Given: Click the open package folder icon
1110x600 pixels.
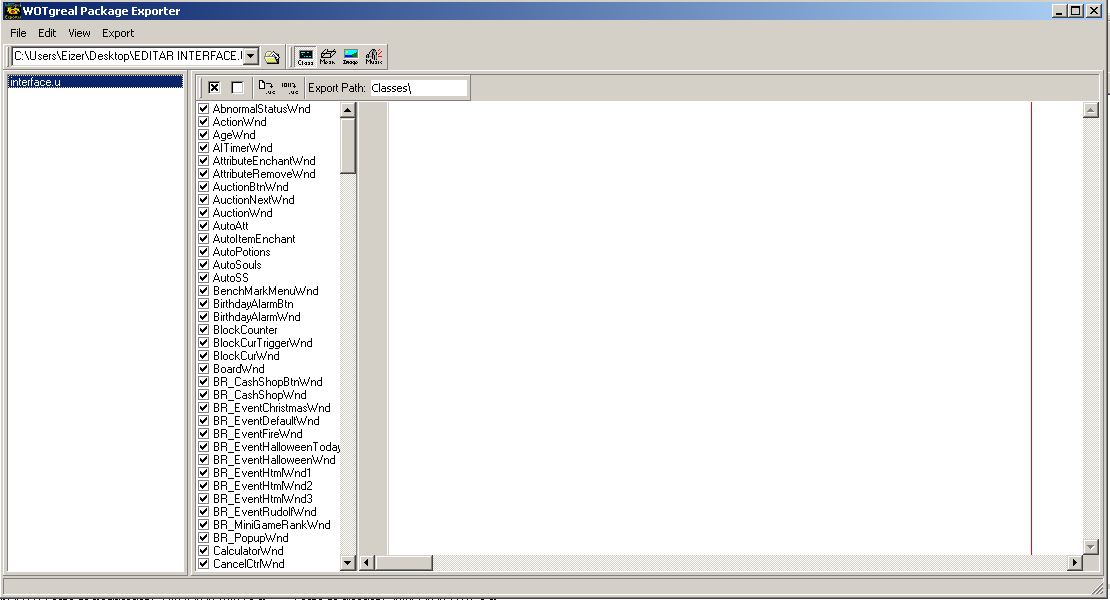Looking at the screenshot, I should (x=272, y=57).
